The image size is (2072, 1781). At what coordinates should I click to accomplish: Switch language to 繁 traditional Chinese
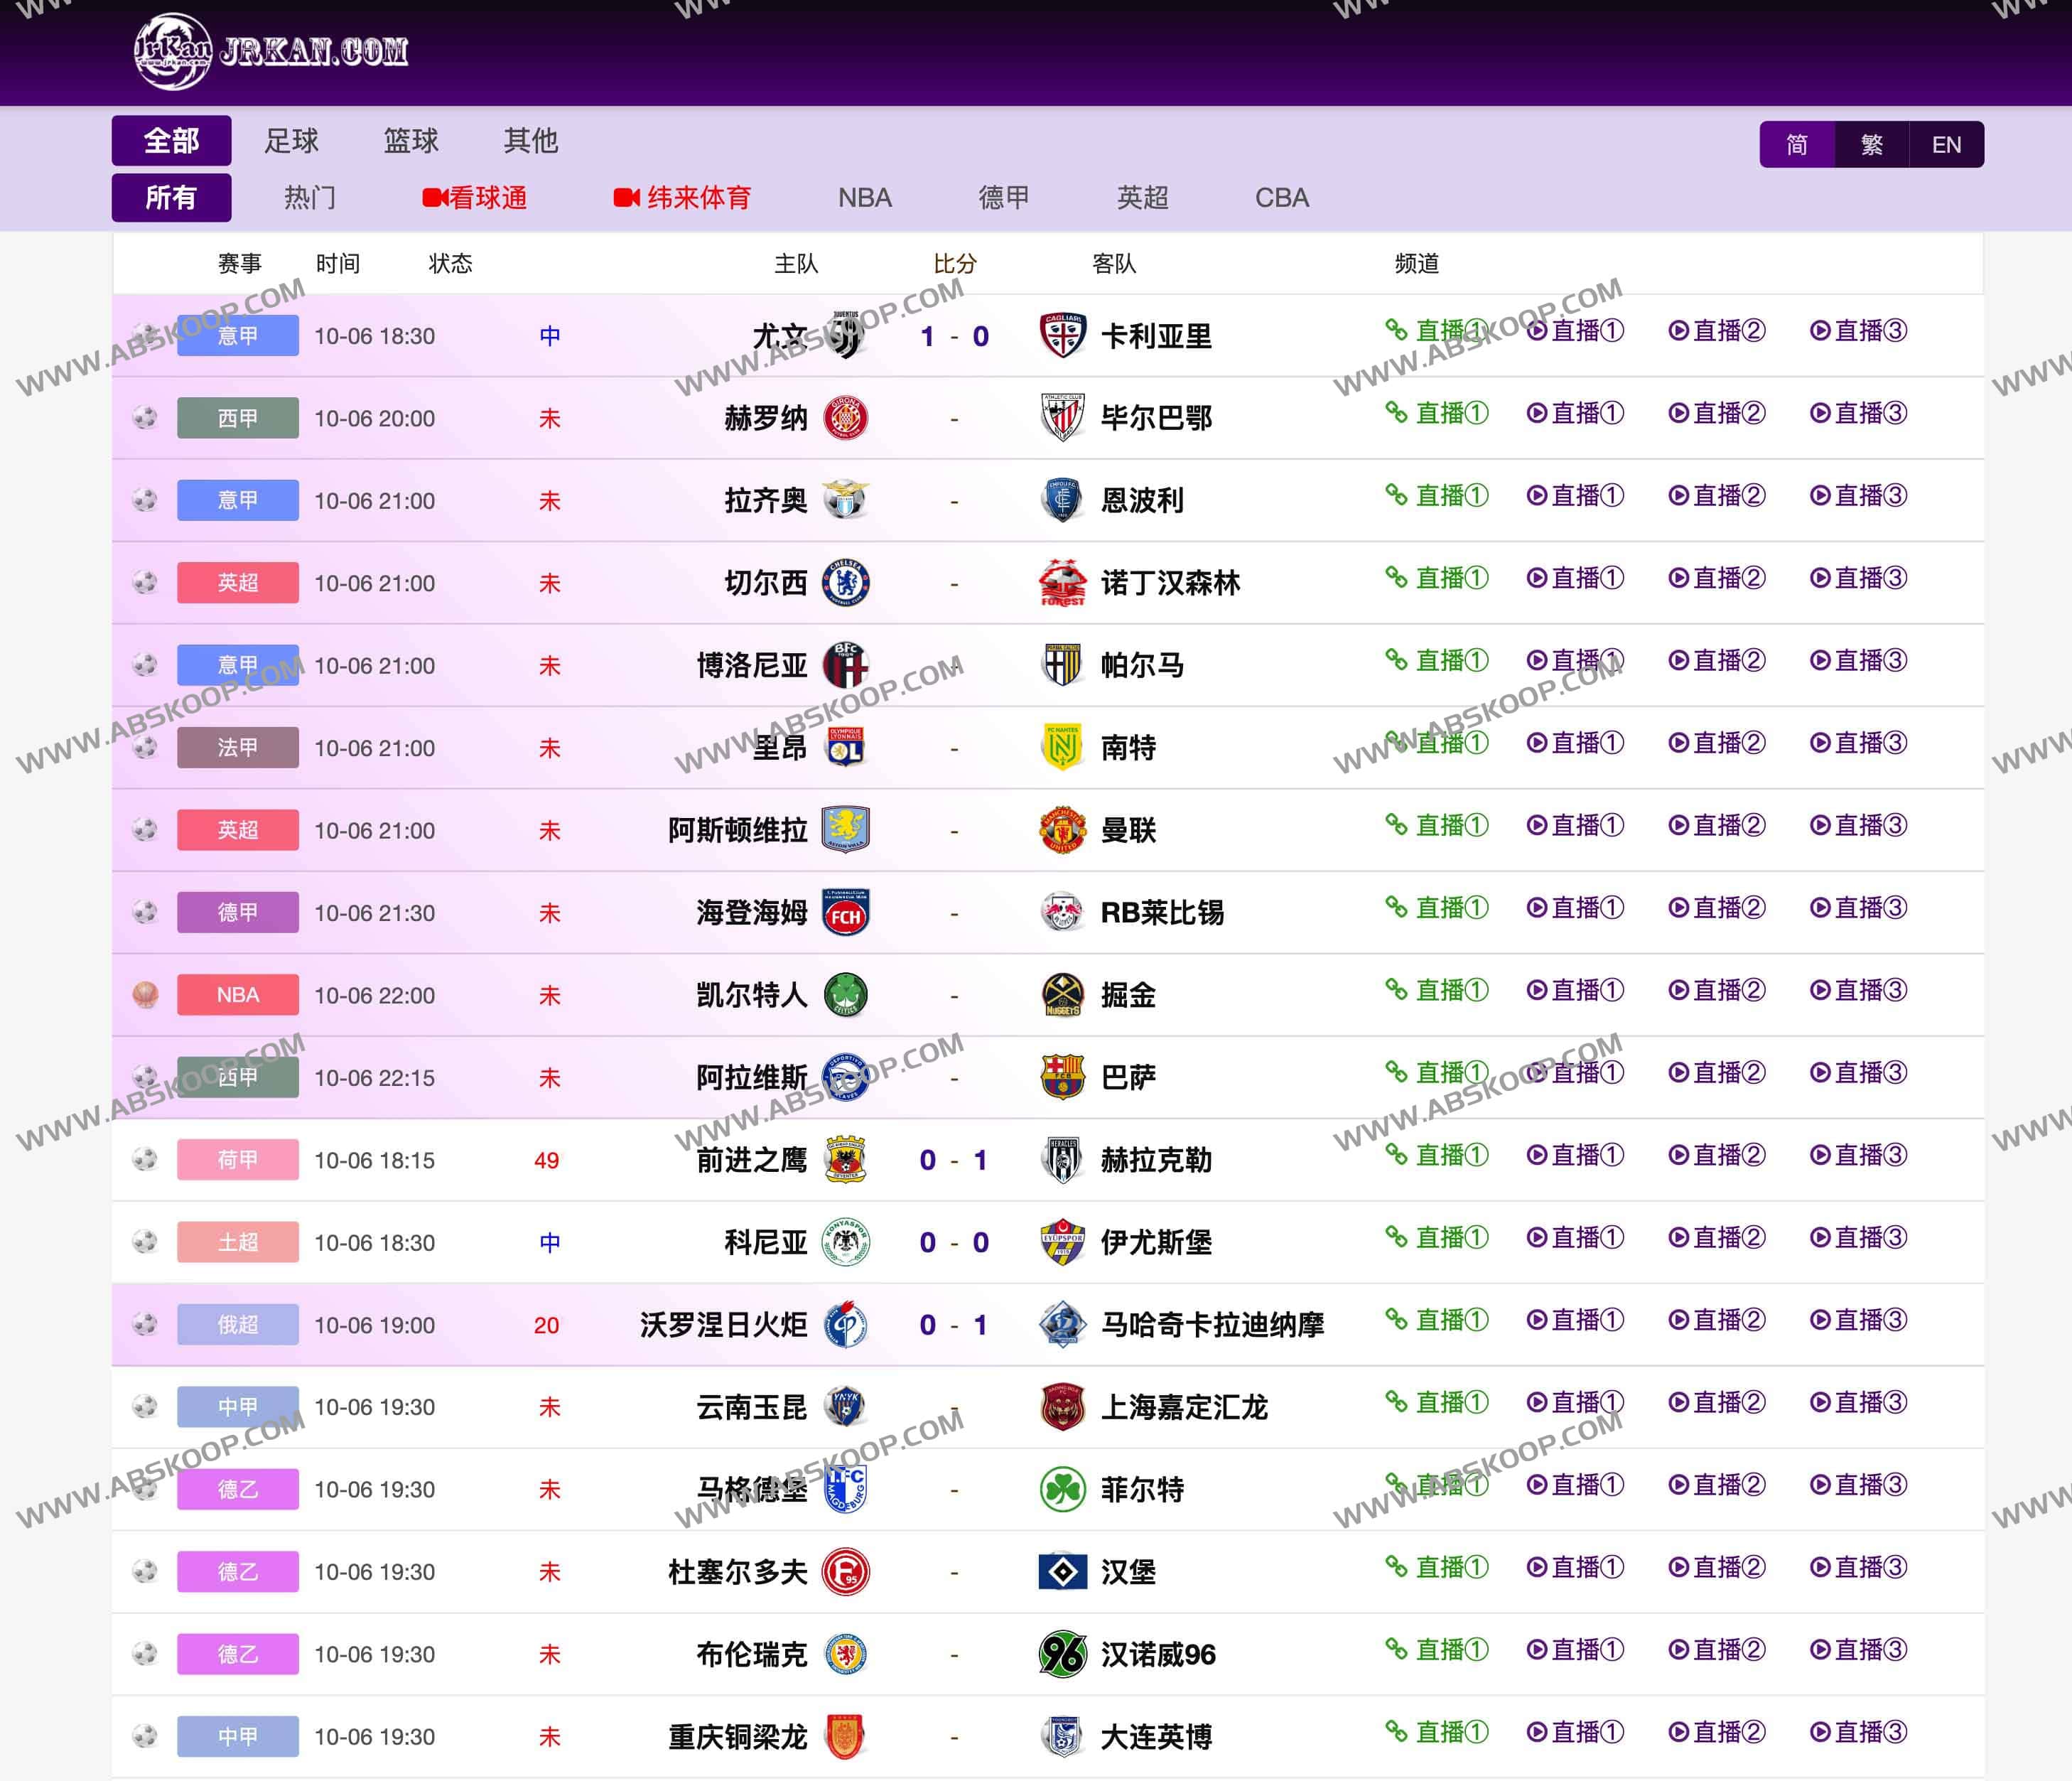coord(1871,145)
